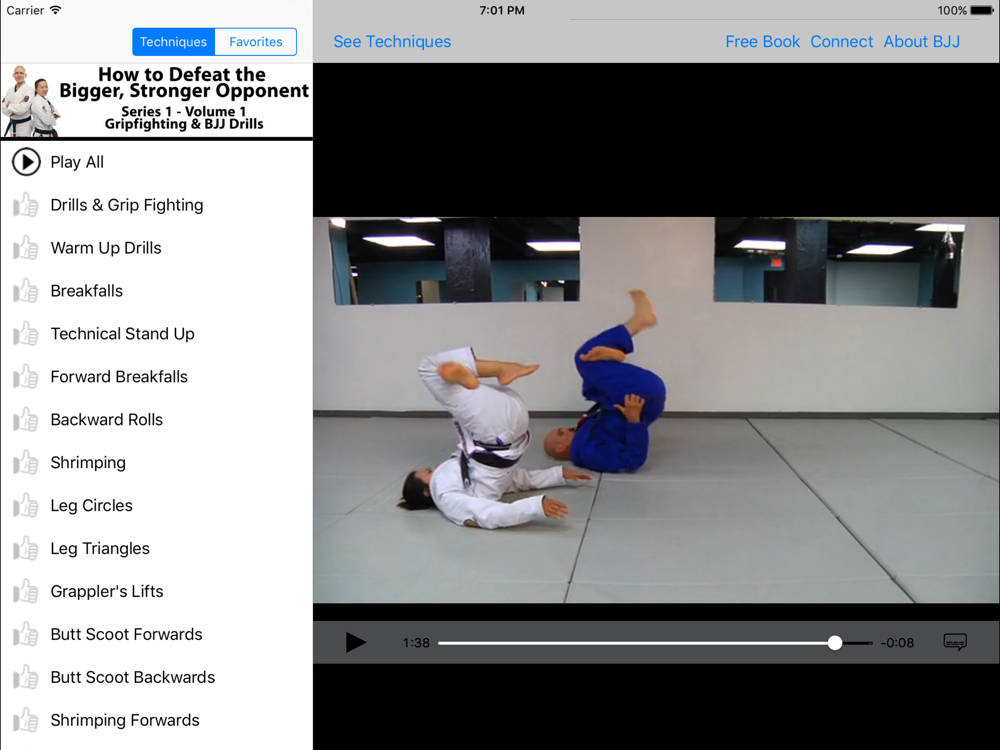Like Shrimping Forwards via thumbs-up icon
This screenshot has height=750, width=1000.
tap(26, 720)
